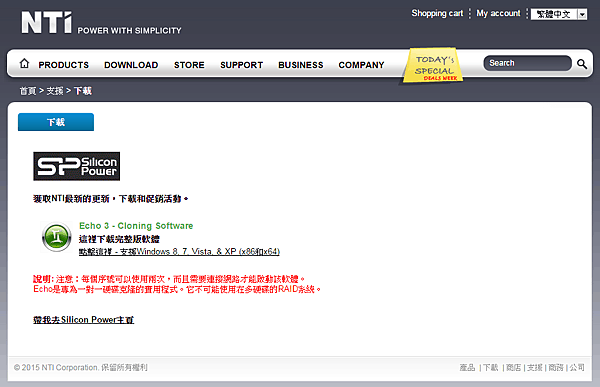Open the language dropdown showing 繁體中文
Image resolution: width=600 pixels, height=387 pixels.
tap(559, 14)
